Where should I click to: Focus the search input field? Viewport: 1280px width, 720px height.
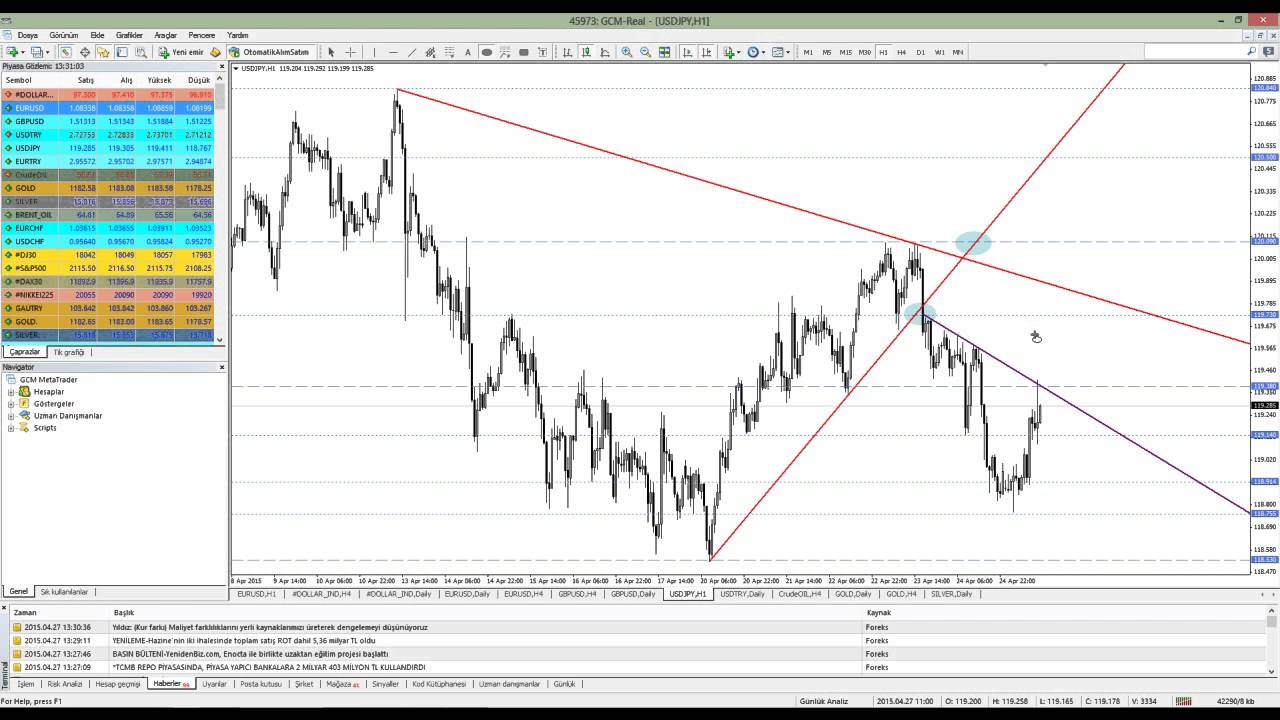(1194, 51)
